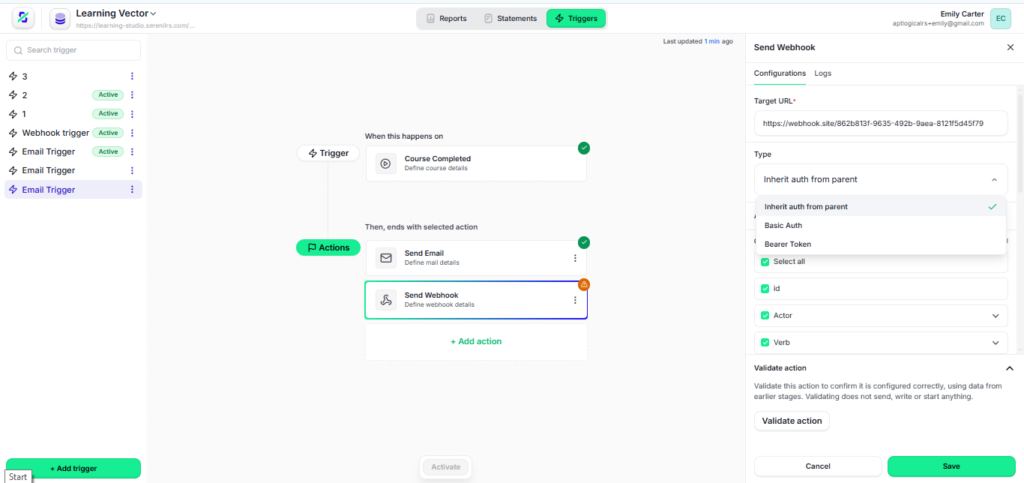Collapse the Validate action section

click(x=1010, y=368)
